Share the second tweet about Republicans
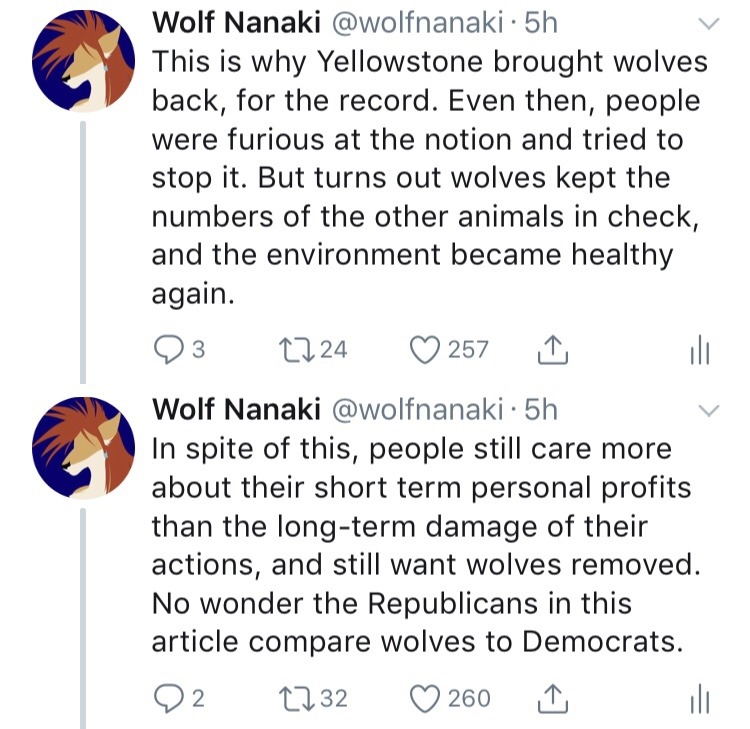Screen dimensions: 750x729 click(553, 698)
